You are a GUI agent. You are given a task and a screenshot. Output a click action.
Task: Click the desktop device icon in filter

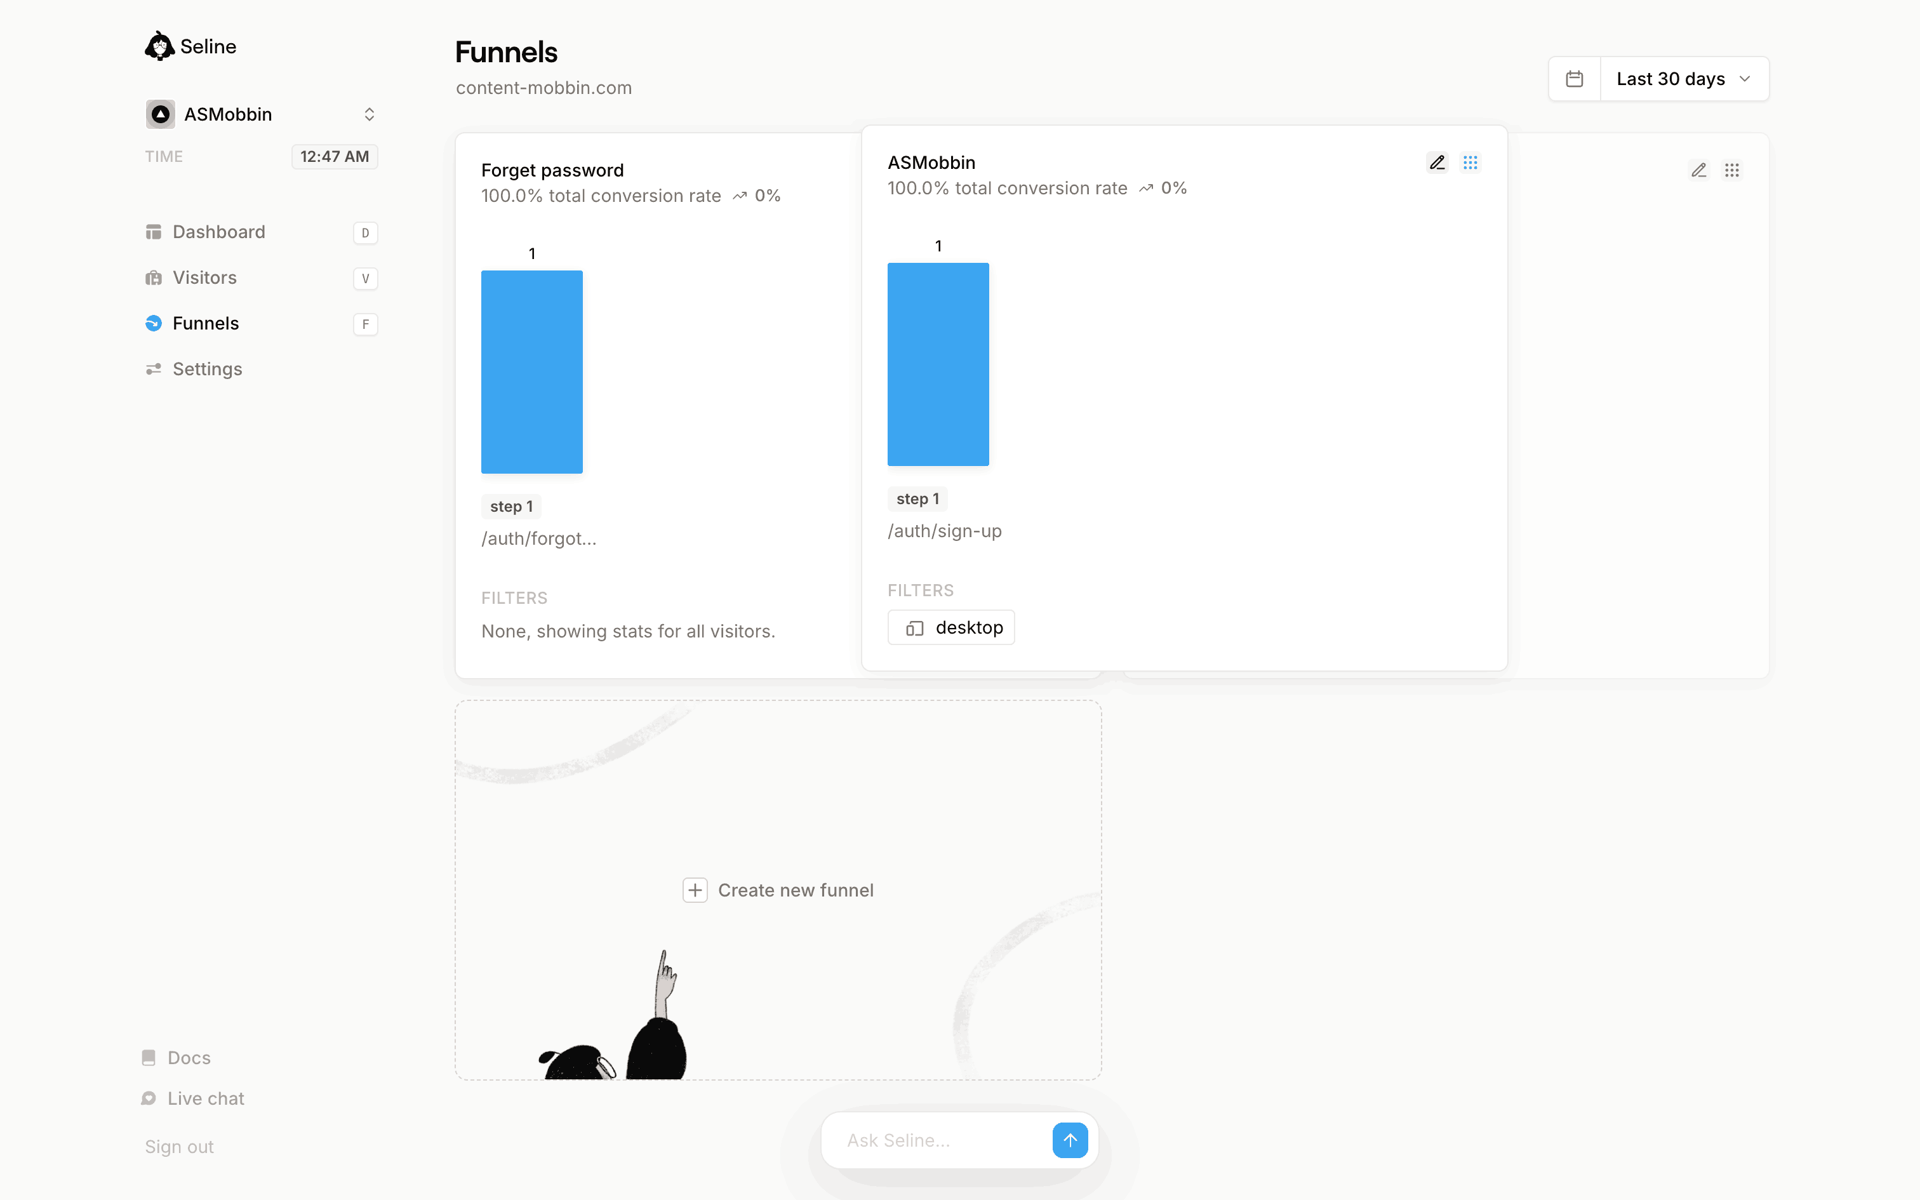pyautogui.click(x=914, y=628)
